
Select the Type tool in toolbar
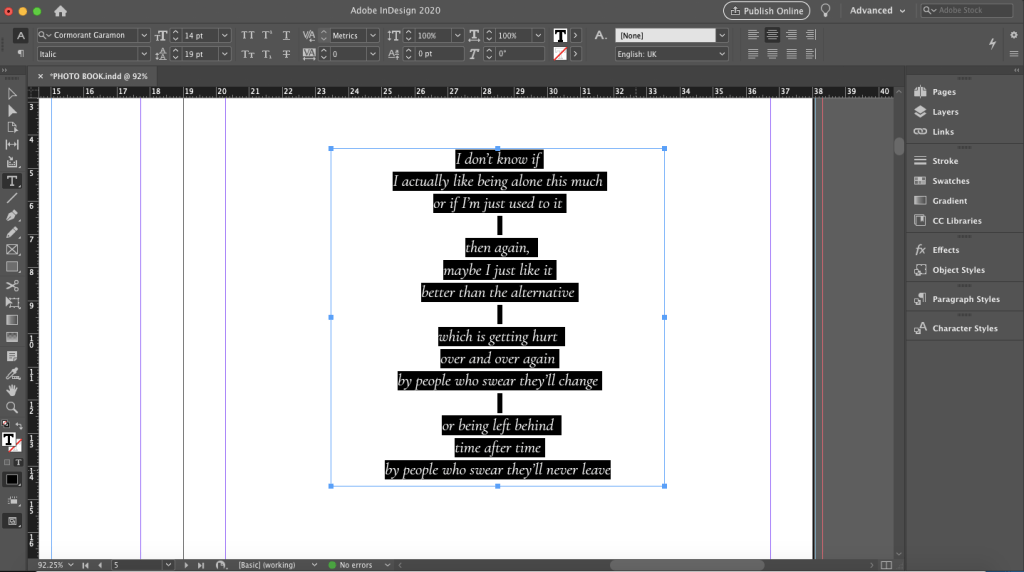coord(12,181)
